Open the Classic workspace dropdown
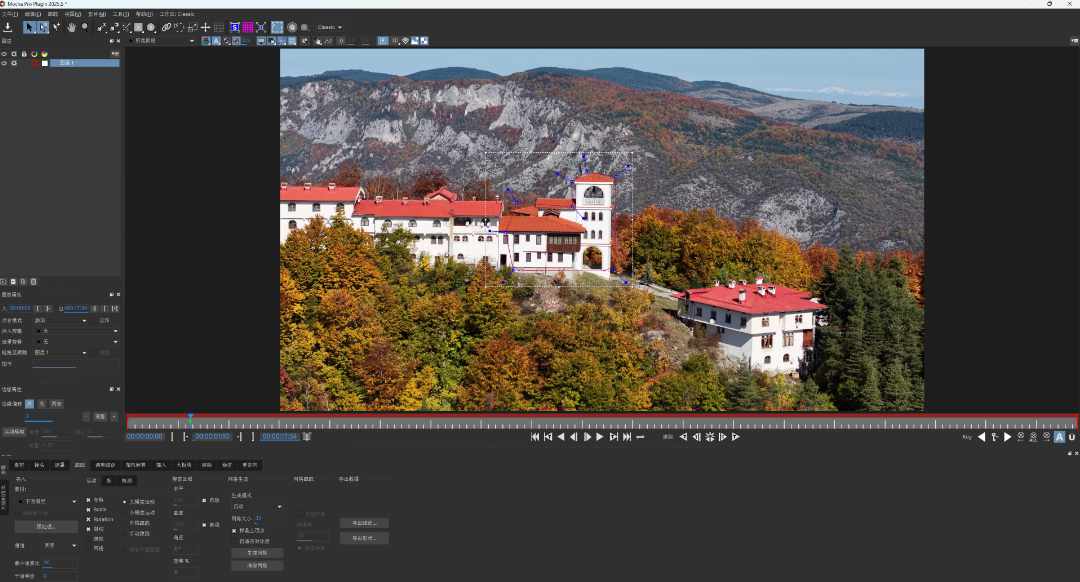Screen dimensions: 1080x582 [x=329, y=27]
